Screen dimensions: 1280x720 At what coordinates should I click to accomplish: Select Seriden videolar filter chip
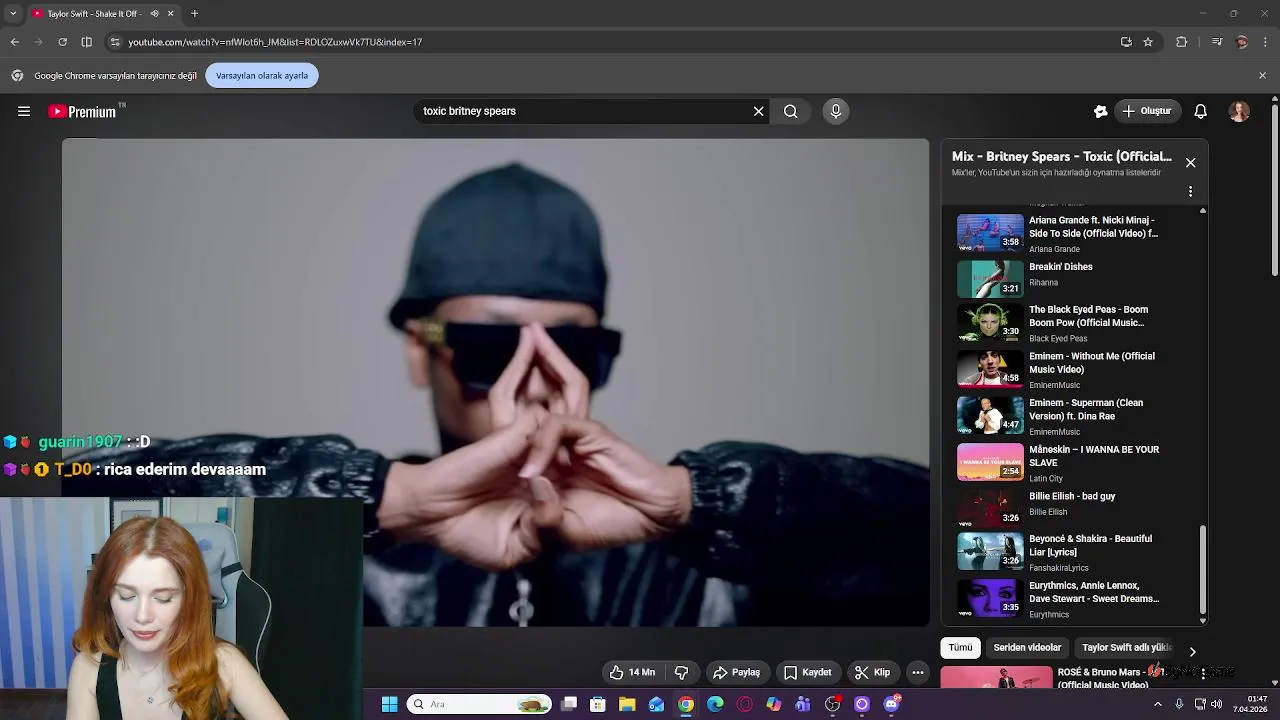pyautogui.click(x=1027, y=647)
